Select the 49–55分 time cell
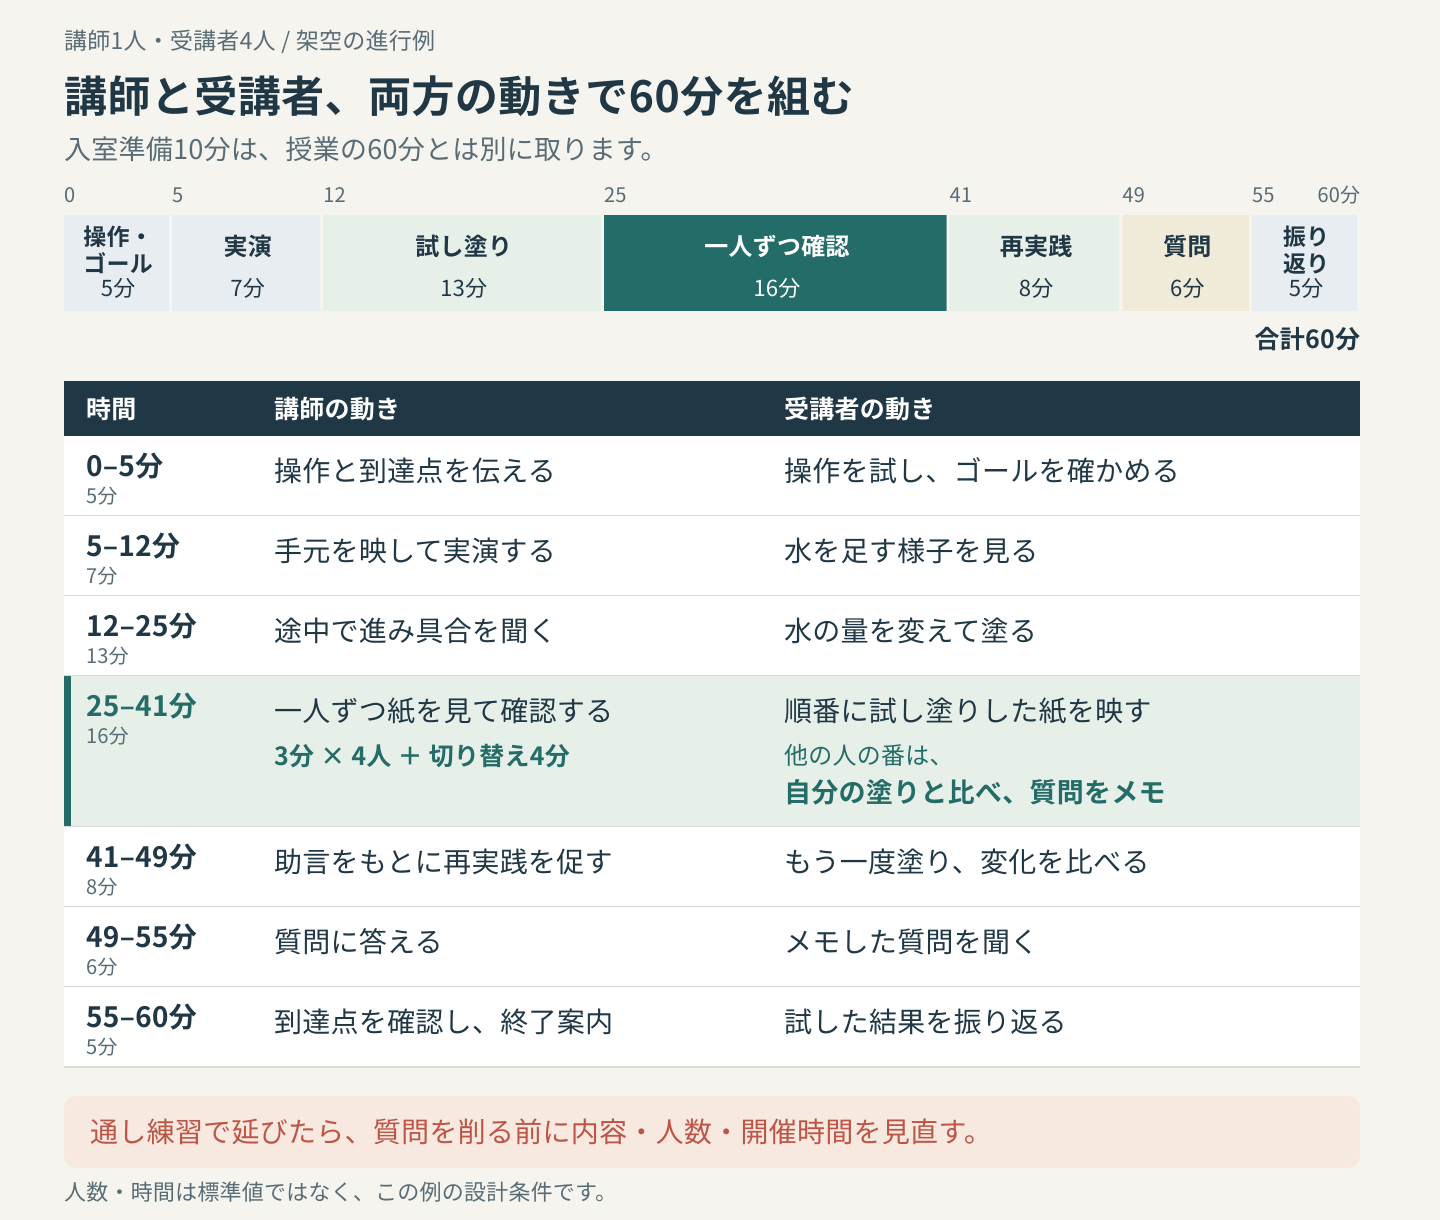1440x1220 pixels. pyautogui.click(x=141, y=948)
